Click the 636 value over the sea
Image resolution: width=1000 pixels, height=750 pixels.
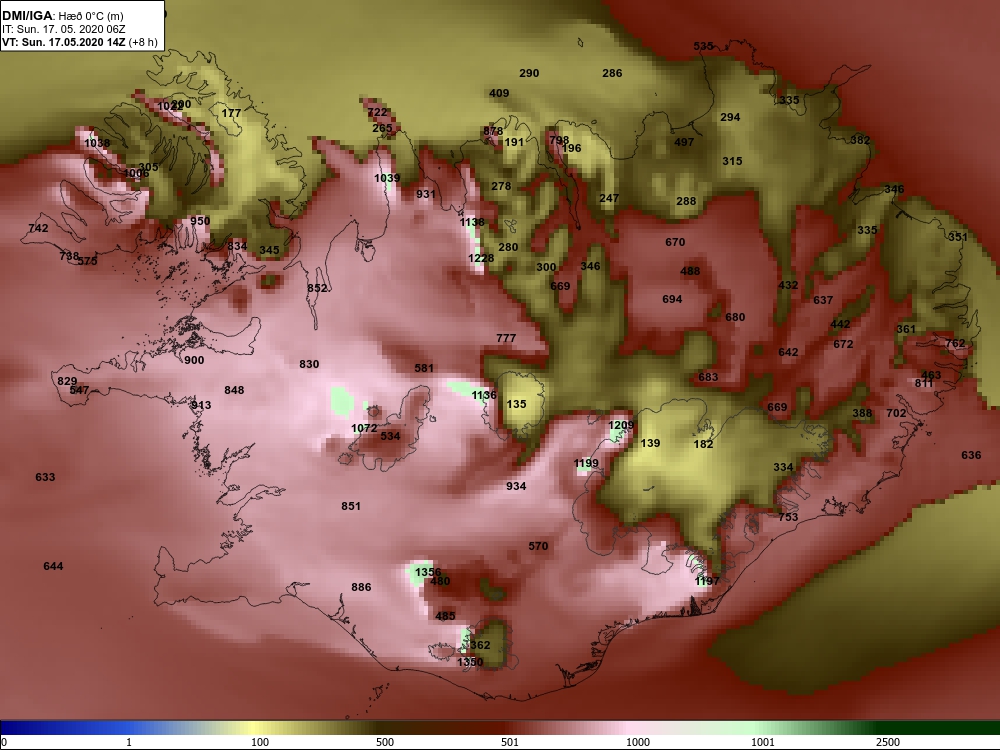coord(971,455)
